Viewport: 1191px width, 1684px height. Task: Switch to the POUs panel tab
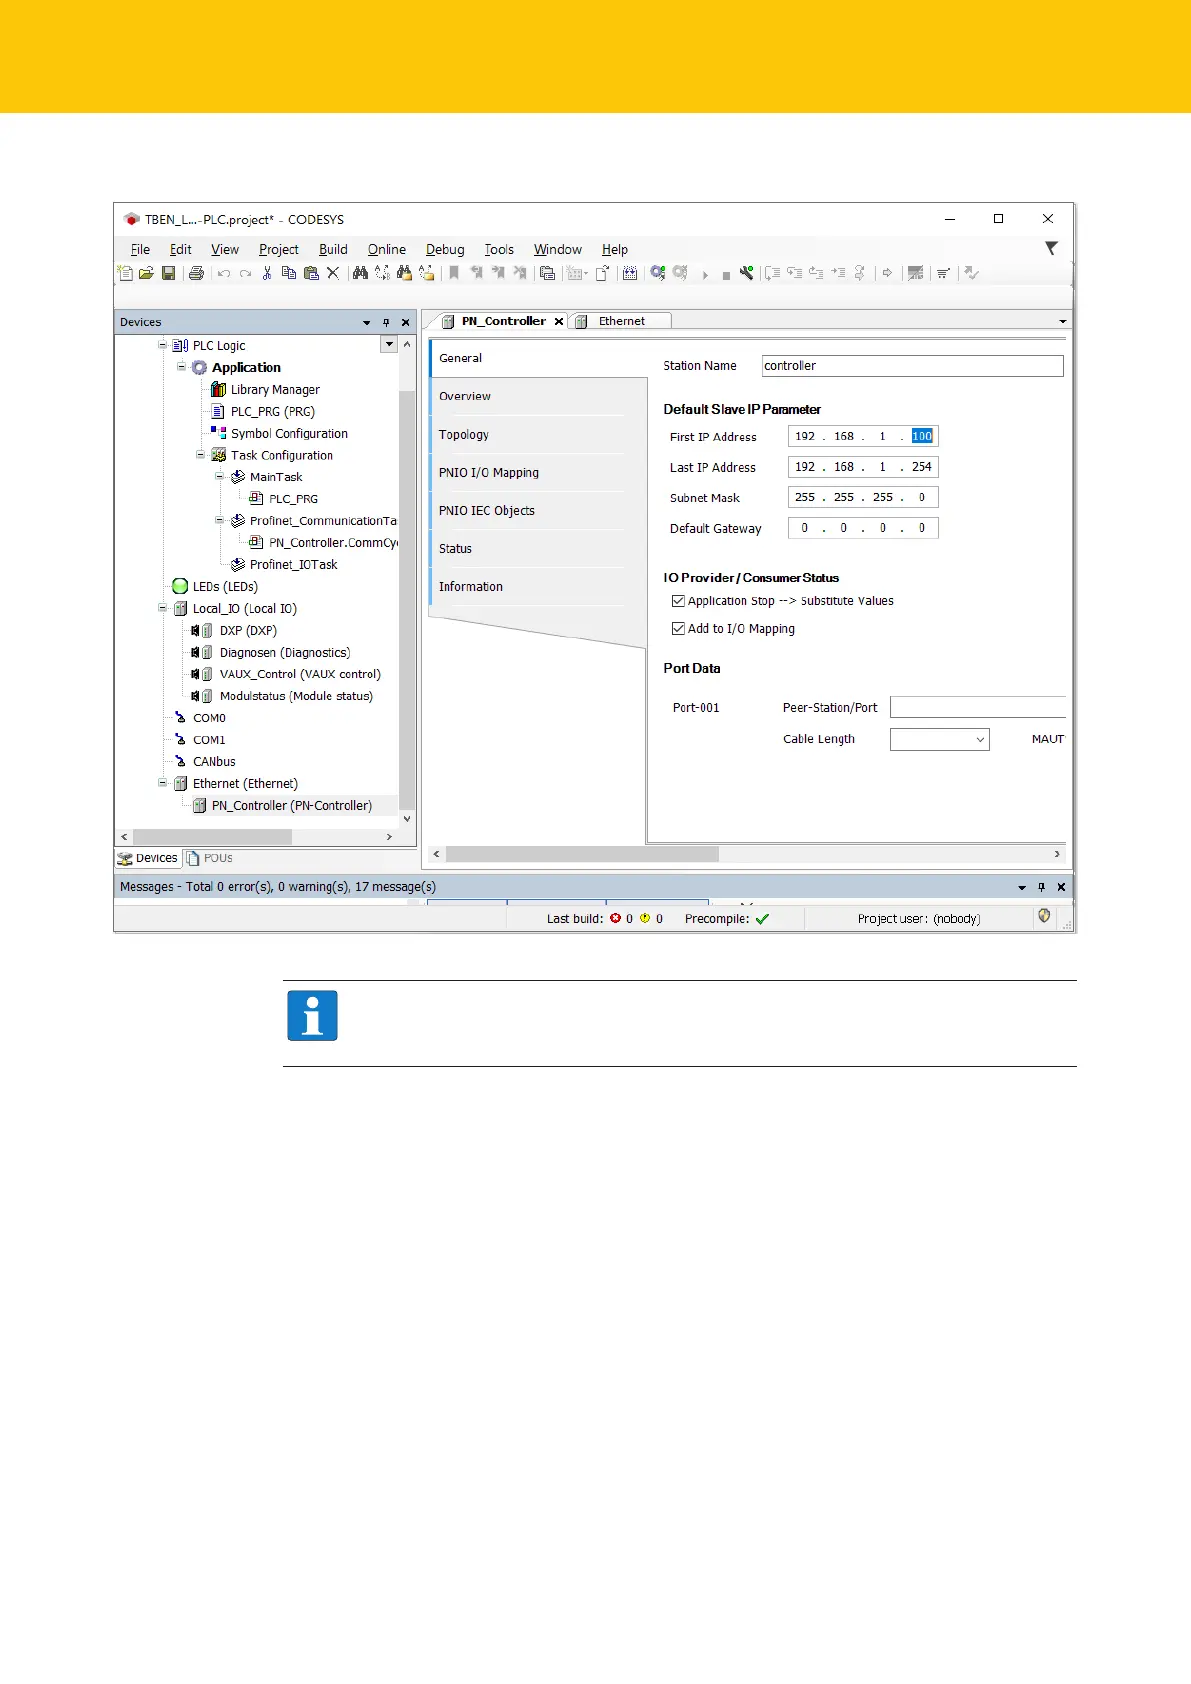[x=210, y=858]
